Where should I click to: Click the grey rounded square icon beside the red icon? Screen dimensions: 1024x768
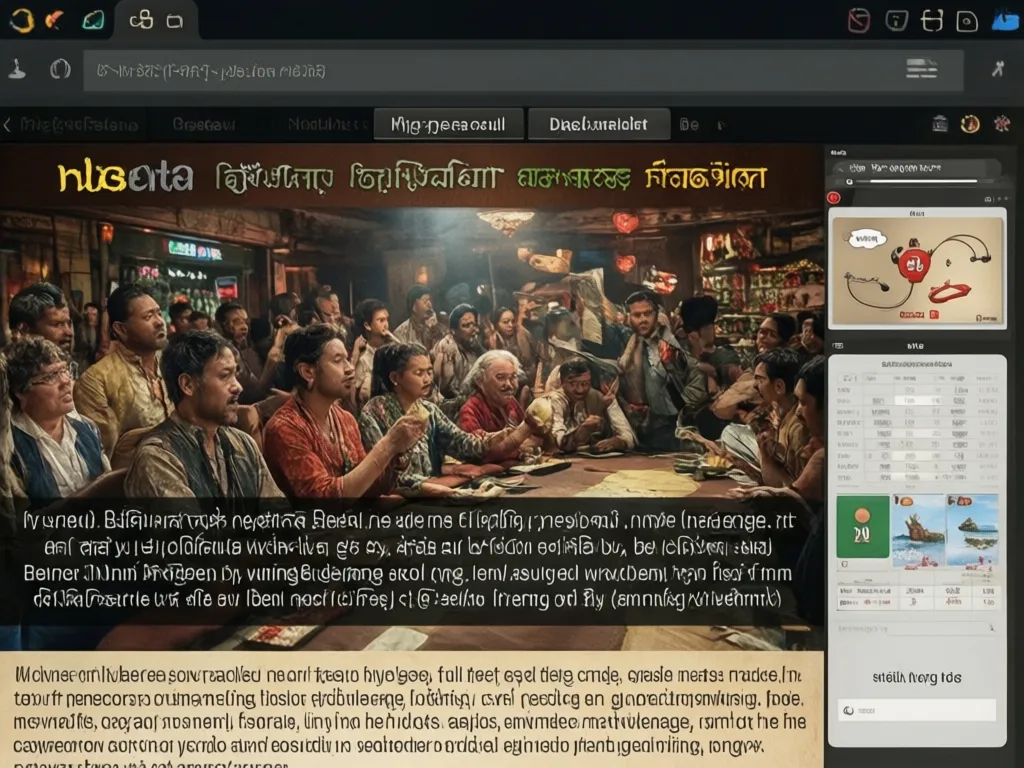click(896, 21)
